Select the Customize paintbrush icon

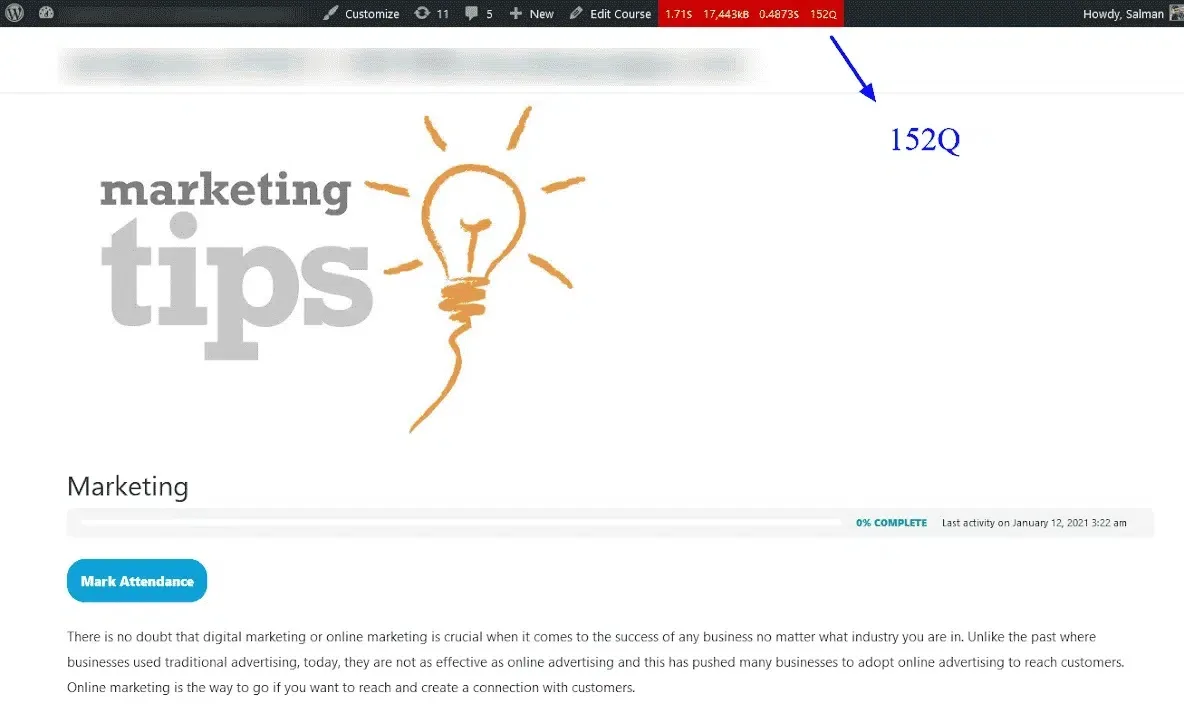tap(329, 13)
